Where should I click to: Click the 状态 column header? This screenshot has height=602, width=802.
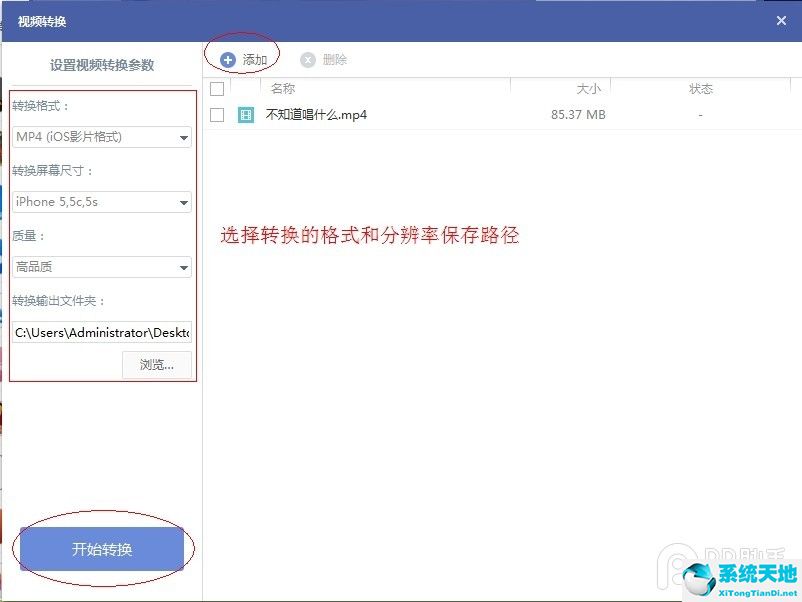click(x=700, y=88)
